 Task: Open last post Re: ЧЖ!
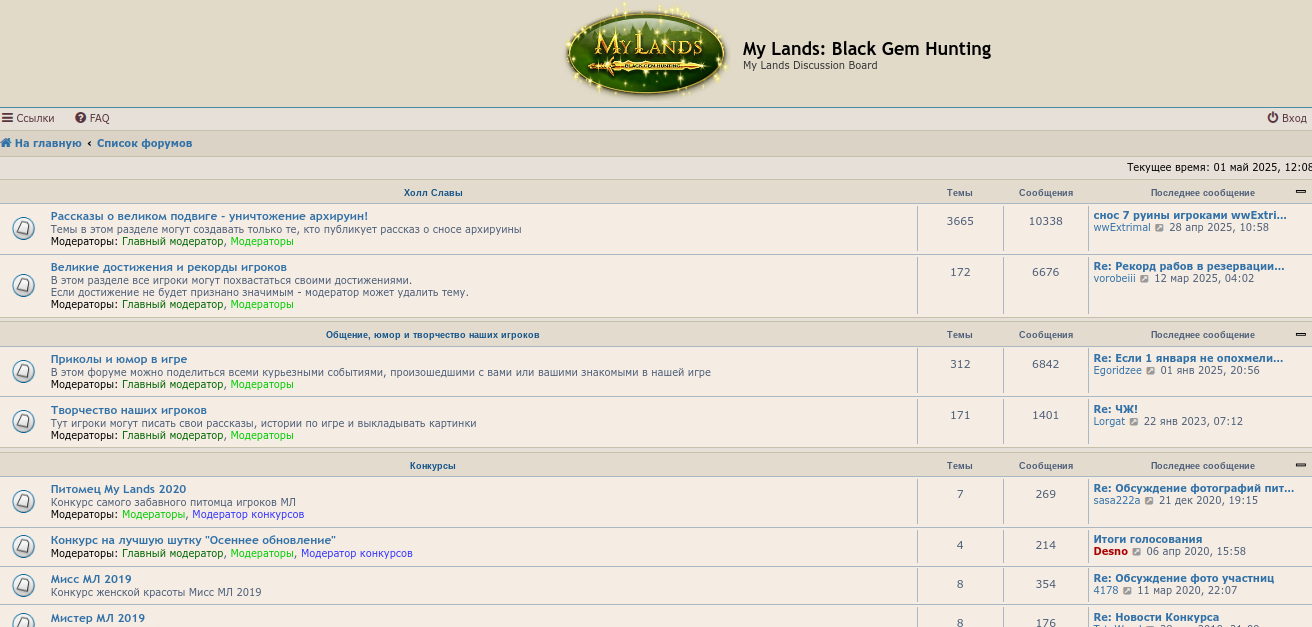1116,409
